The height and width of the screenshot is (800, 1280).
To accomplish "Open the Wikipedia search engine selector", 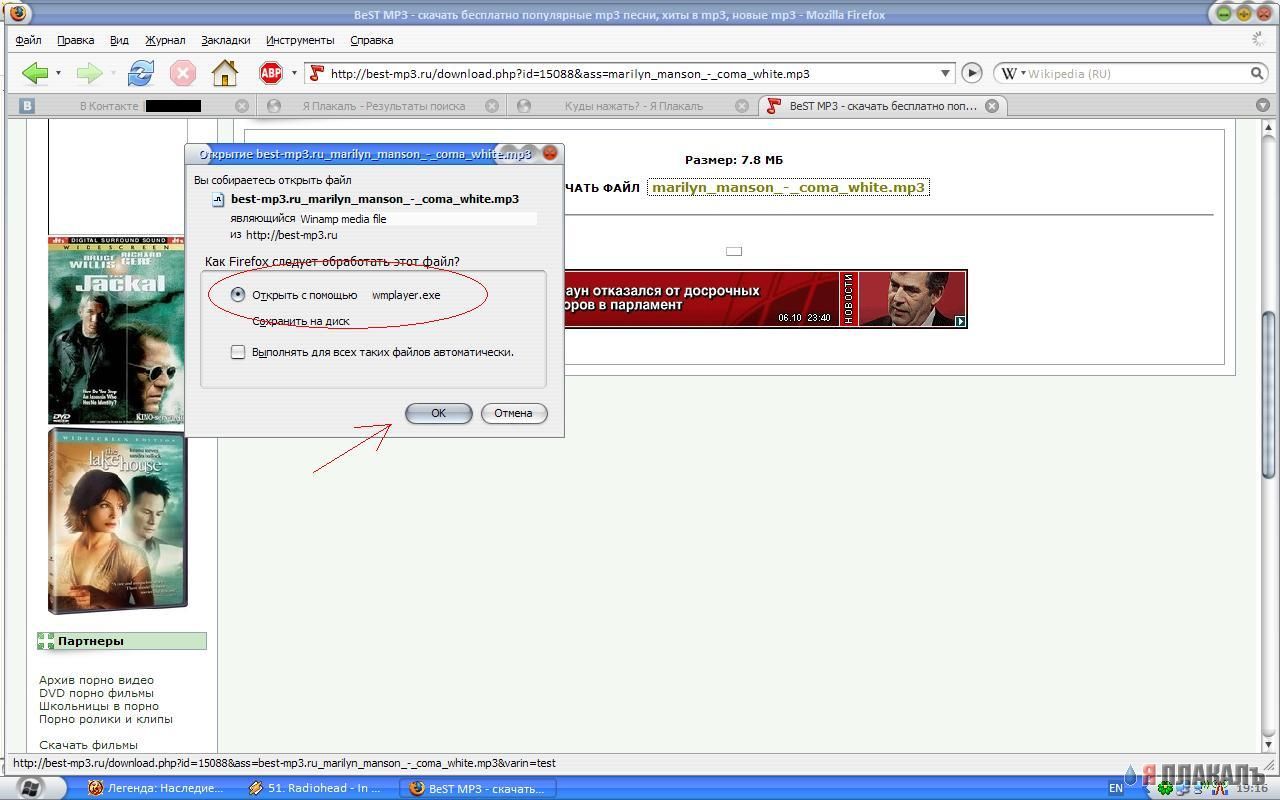I will (x=1013, y=73).
